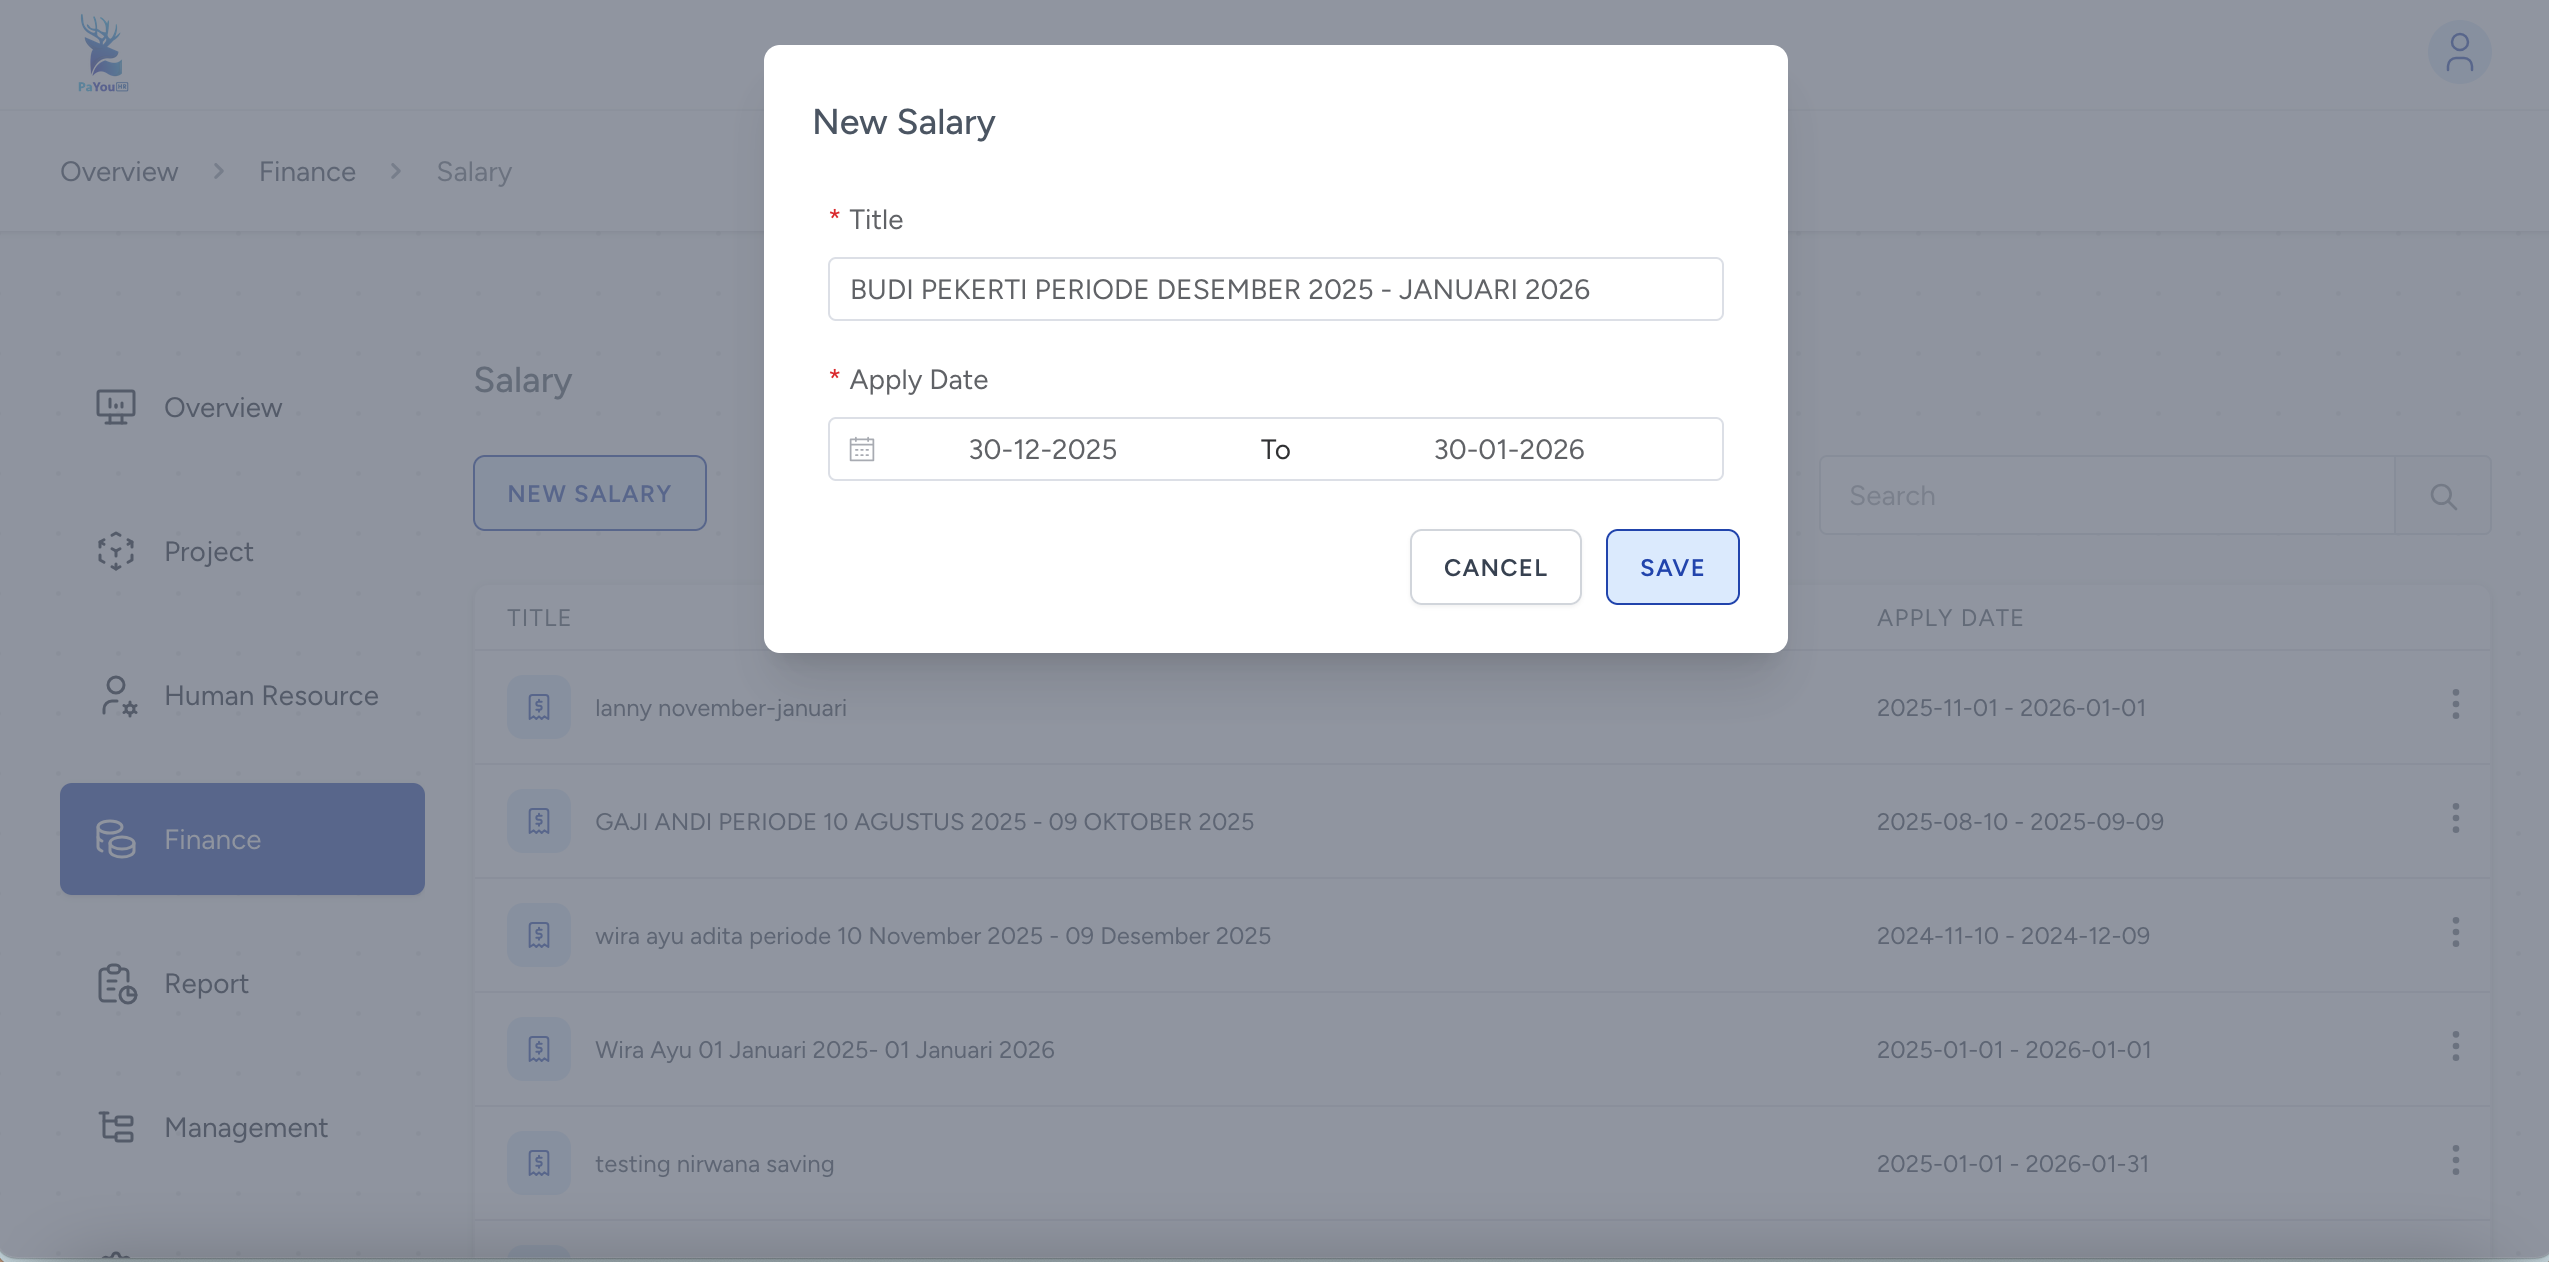Click the Management hierarchy icon in sidebar
Screen dimensions: 2549x1262
(x=116, y=1128)
